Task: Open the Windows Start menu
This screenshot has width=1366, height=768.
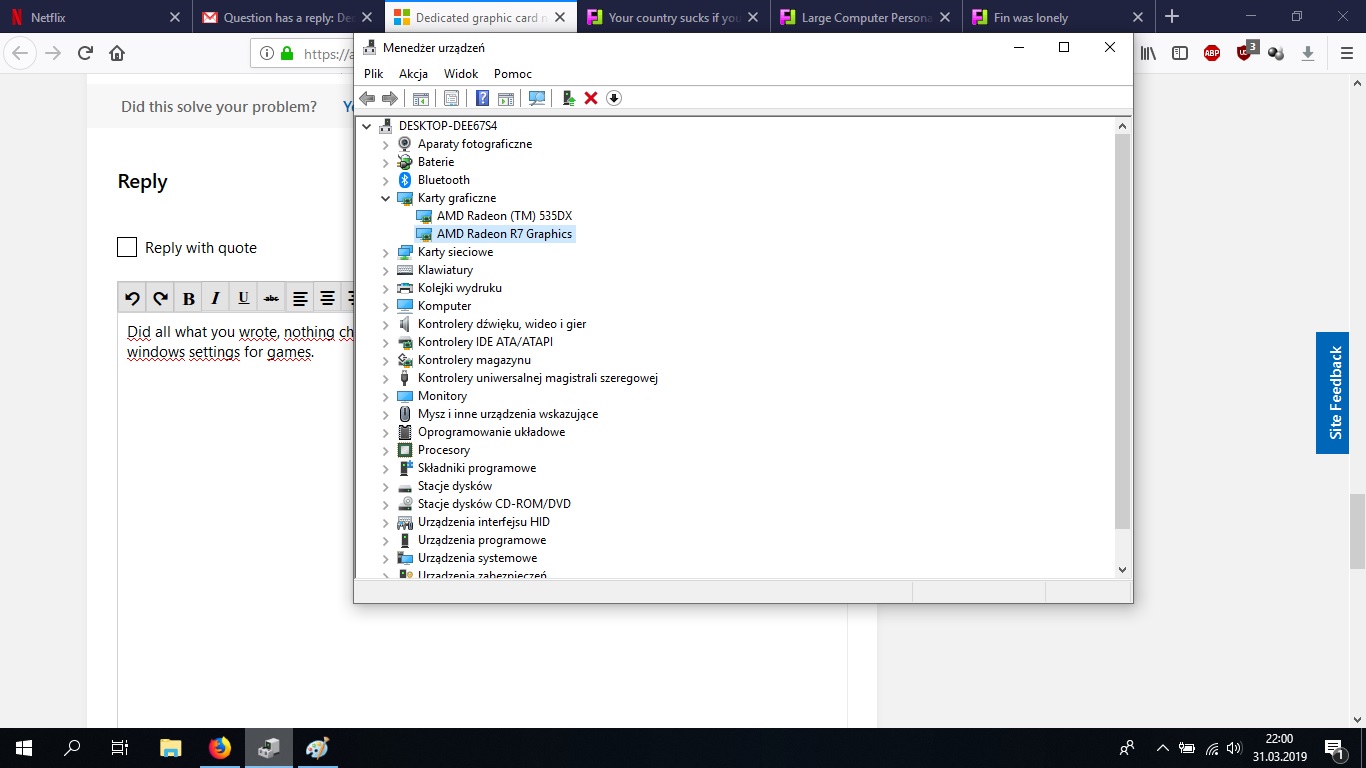Action: pos(24,748)
